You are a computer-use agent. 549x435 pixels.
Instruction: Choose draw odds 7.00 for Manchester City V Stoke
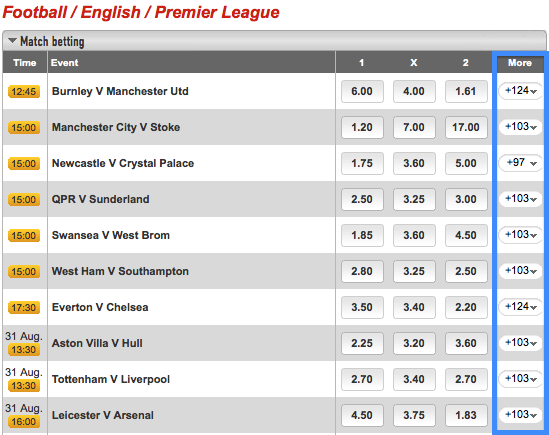click(x=414, y=127)
